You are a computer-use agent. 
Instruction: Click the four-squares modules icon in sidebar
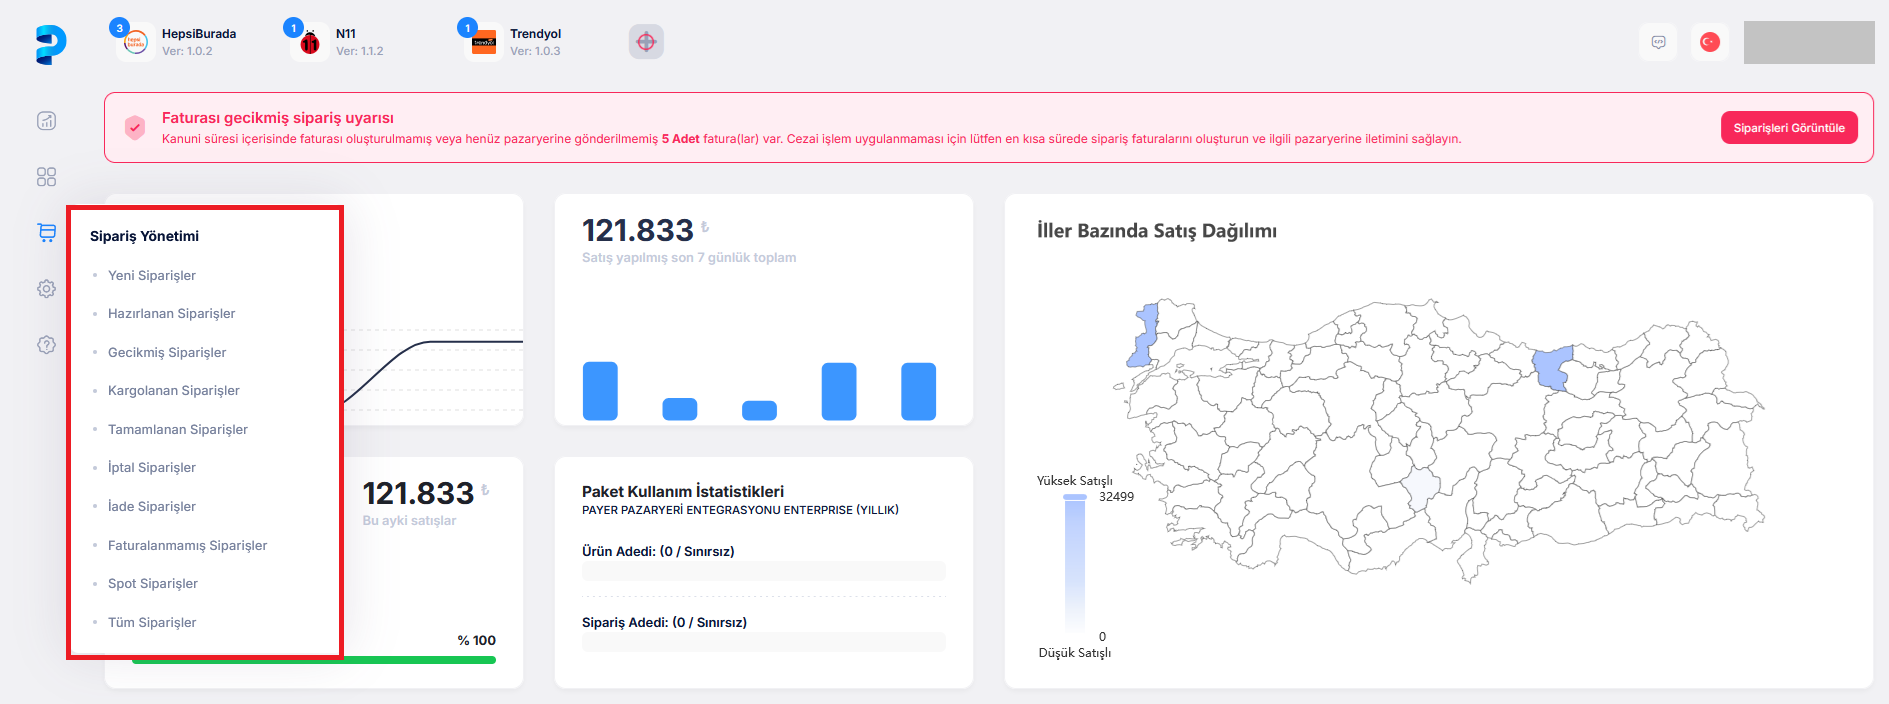pyautogui.click(x=46, y=177)
